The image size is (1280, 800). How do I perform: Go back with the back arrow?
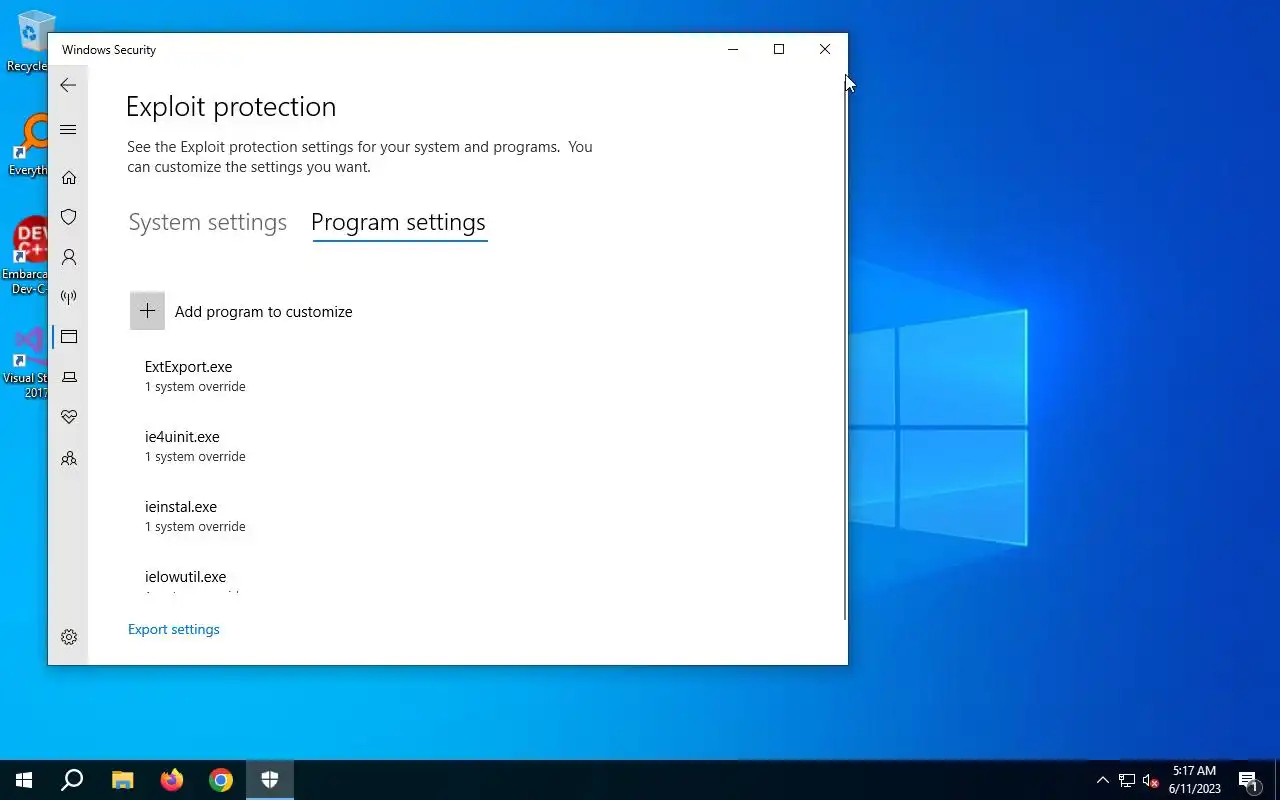(x=68, y=85)
